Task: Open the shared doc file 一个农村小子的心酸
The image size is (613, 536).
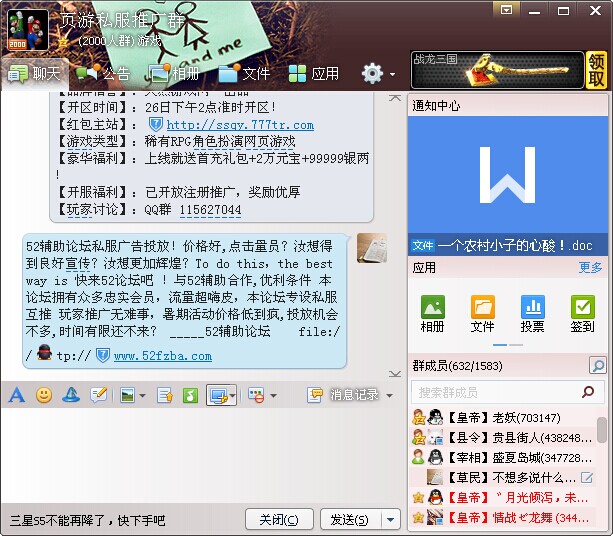Action: tap(507, 246)
